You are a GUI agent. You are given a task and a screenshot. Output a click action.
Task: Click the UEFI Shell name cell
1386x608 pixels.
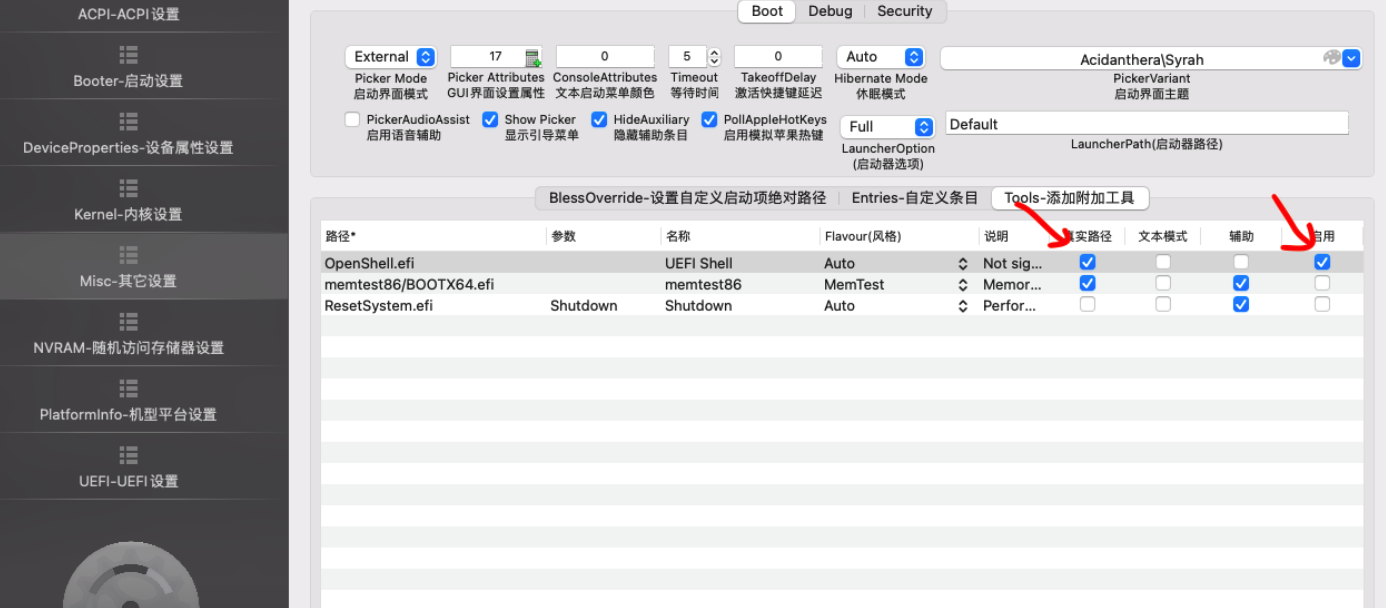point(739,263)
